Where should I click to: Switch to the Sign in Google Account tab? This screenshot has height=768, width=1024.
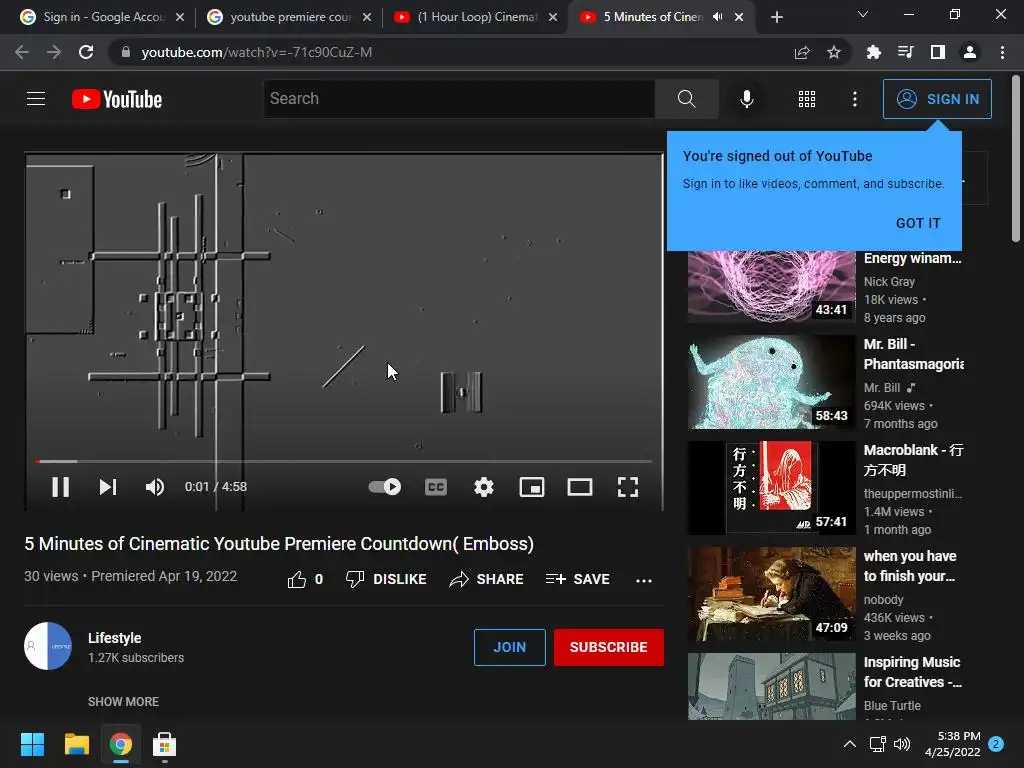(103, 17)
